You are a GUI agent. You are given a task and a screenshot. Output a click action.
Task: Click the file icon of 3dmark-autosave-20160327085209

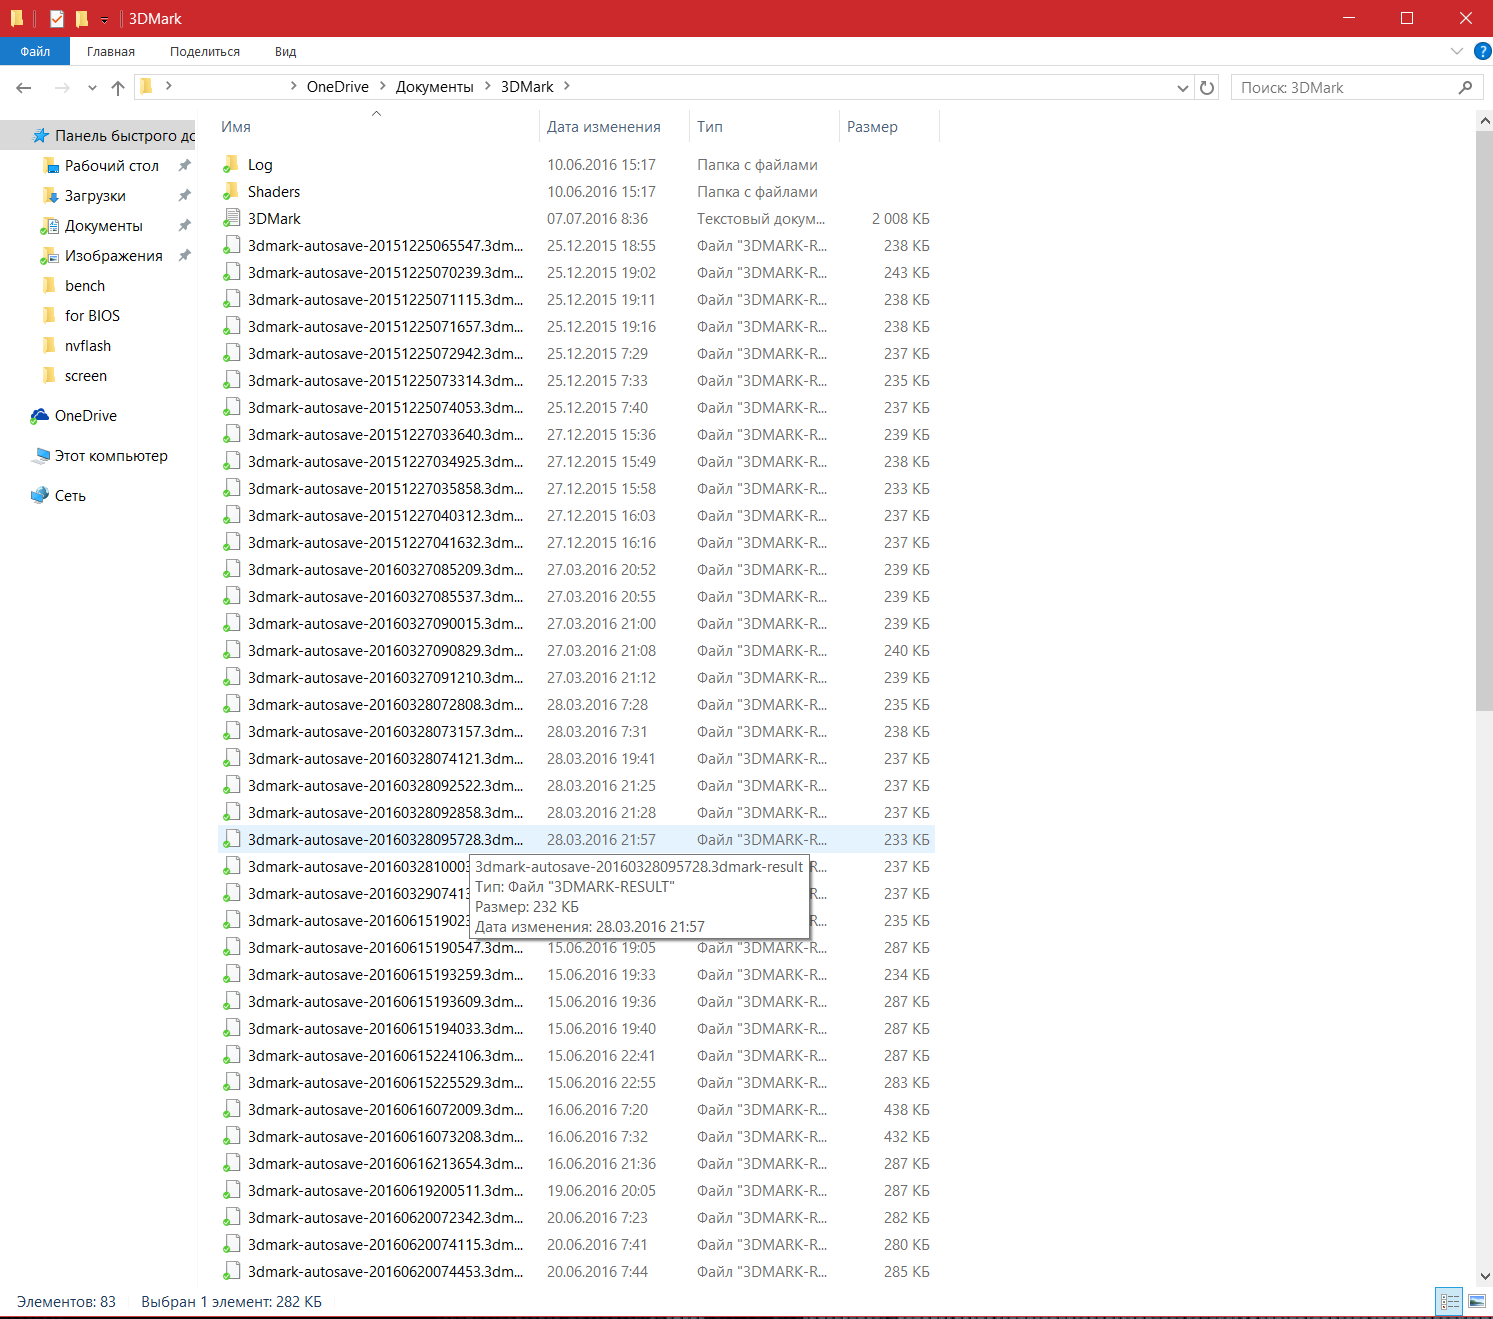click(x=231, y=569)
